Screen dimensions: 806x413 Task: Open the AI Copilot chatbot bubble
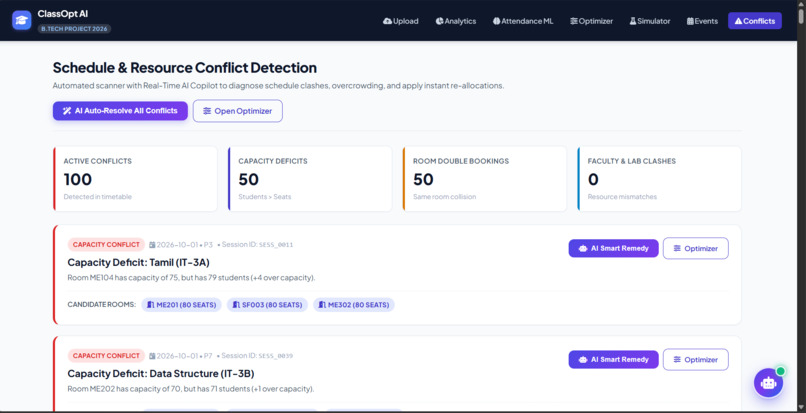(768, 383)
